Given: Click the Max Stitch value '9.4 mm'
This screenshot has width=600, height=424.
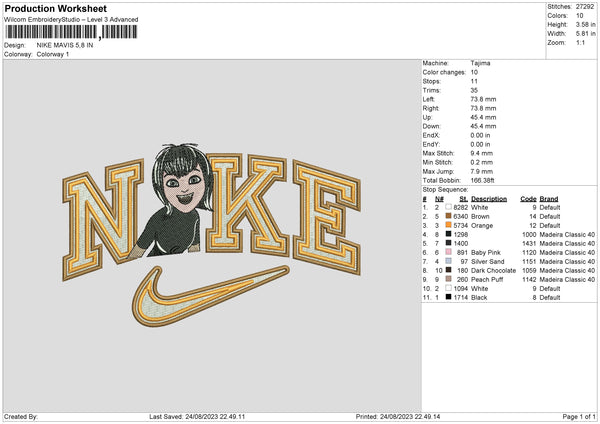Looking at the screenshot, I should (x=482, y=153).
